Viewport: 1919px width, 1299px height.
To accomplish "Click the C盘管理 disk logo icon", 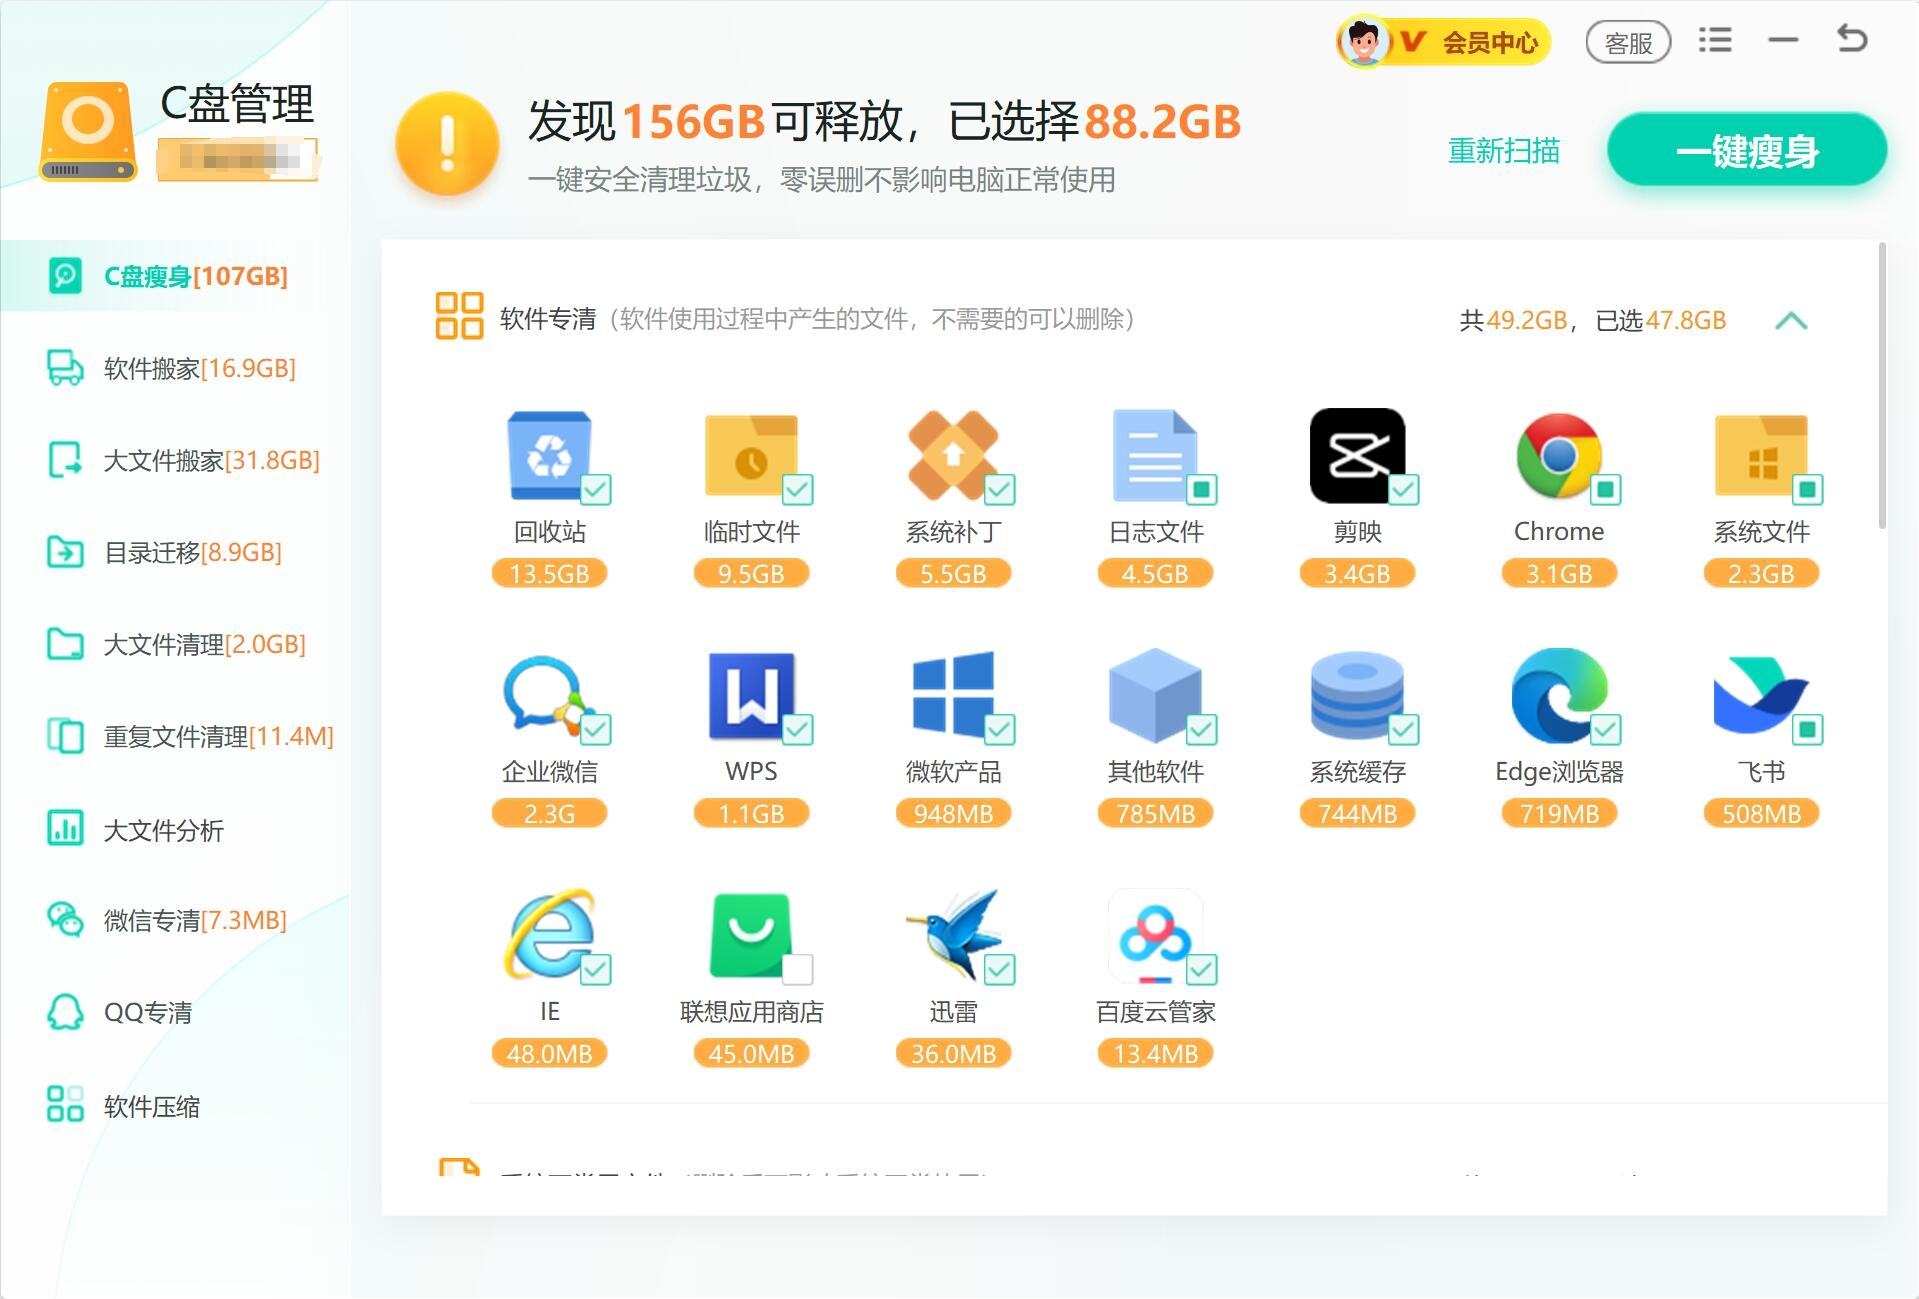I will click(87, 131).
